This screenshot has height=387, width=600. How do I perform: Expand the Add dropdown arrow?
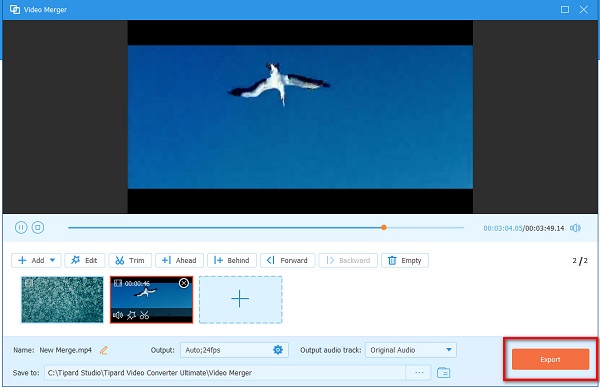tap(52, 260)
